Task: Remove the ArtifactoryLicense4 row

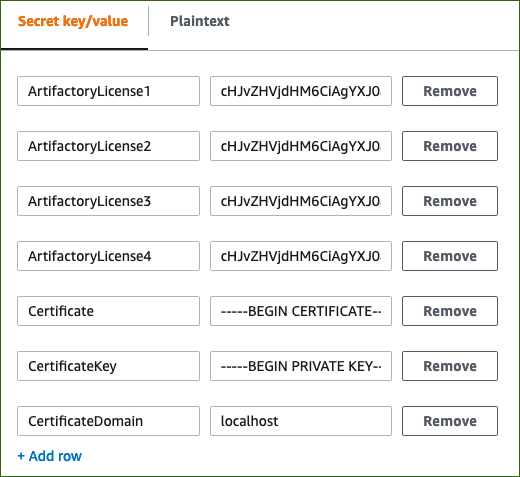Action: pos(450,256)
